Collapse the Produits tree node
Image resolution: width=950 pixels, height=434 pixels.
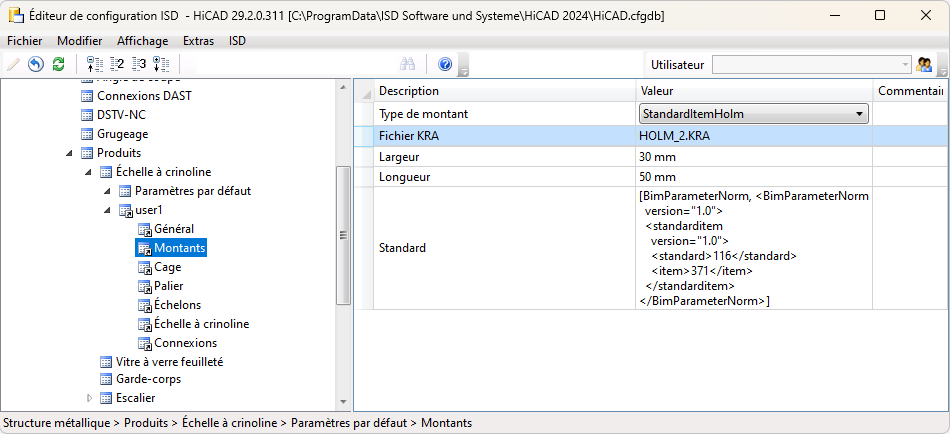point(70,153)
